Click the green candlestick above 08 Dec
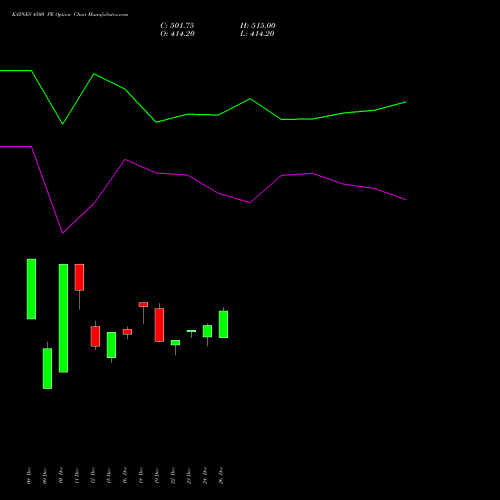The image size is (500, 500). [31, 289]
